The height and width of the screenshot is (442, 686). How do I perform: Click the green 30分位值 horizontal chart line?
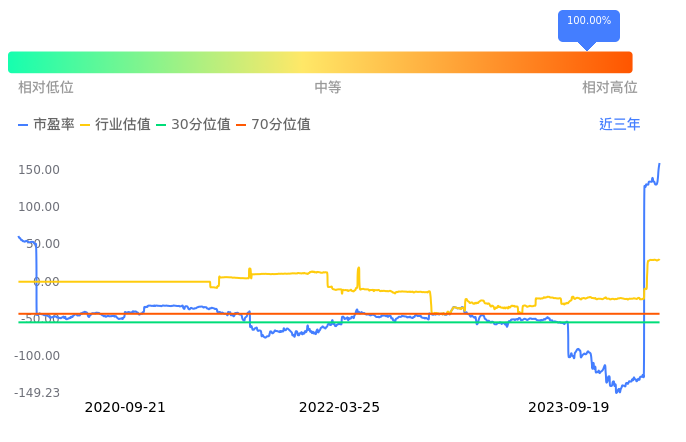pos(300,322)
